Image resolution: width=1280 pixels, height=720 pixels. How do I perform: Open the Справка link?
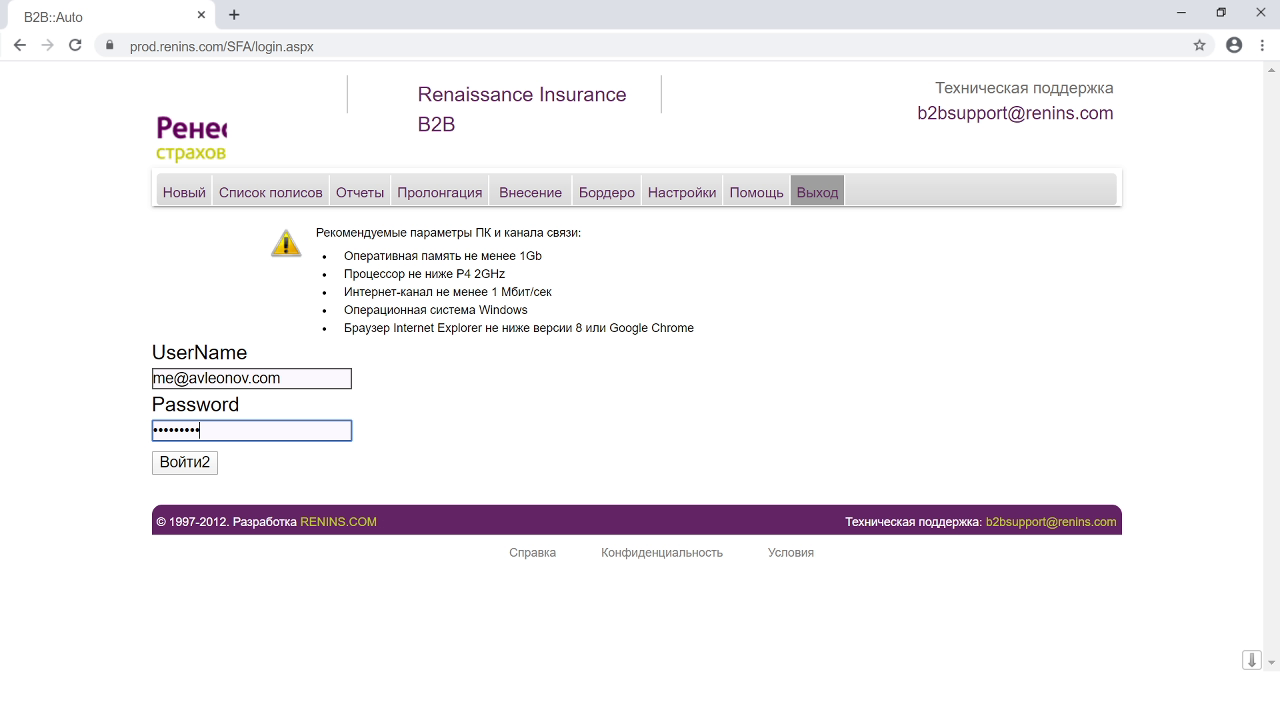532,552
